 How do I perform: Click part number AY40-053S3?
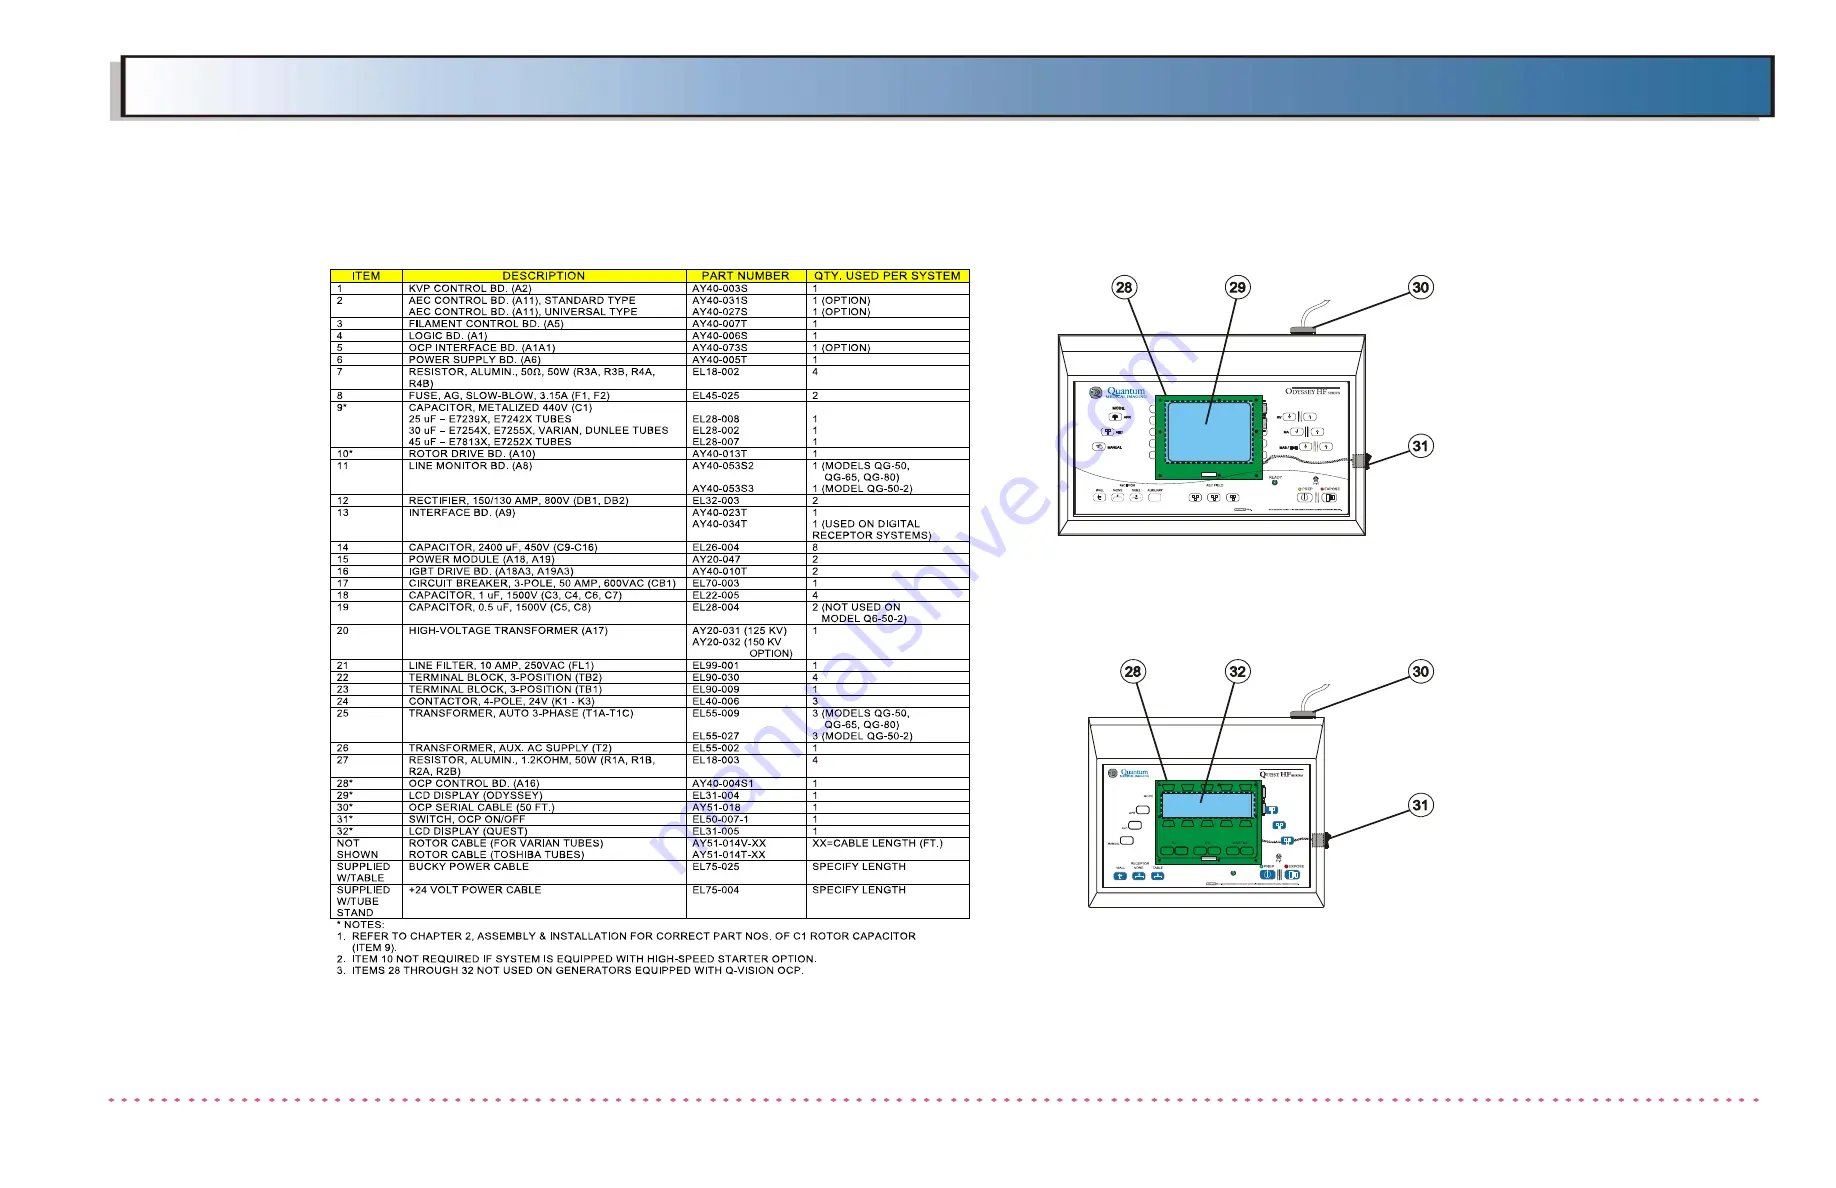[x=723, y=489]
